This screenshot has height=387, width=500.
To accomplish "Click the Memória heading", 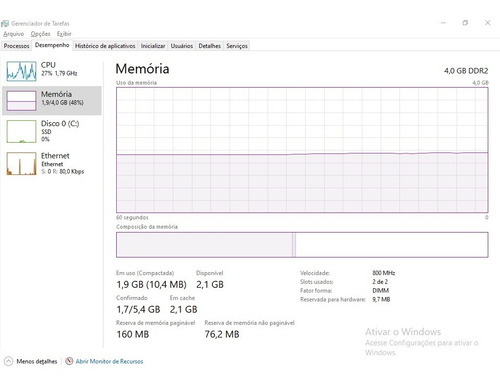I will coord(142,69).
